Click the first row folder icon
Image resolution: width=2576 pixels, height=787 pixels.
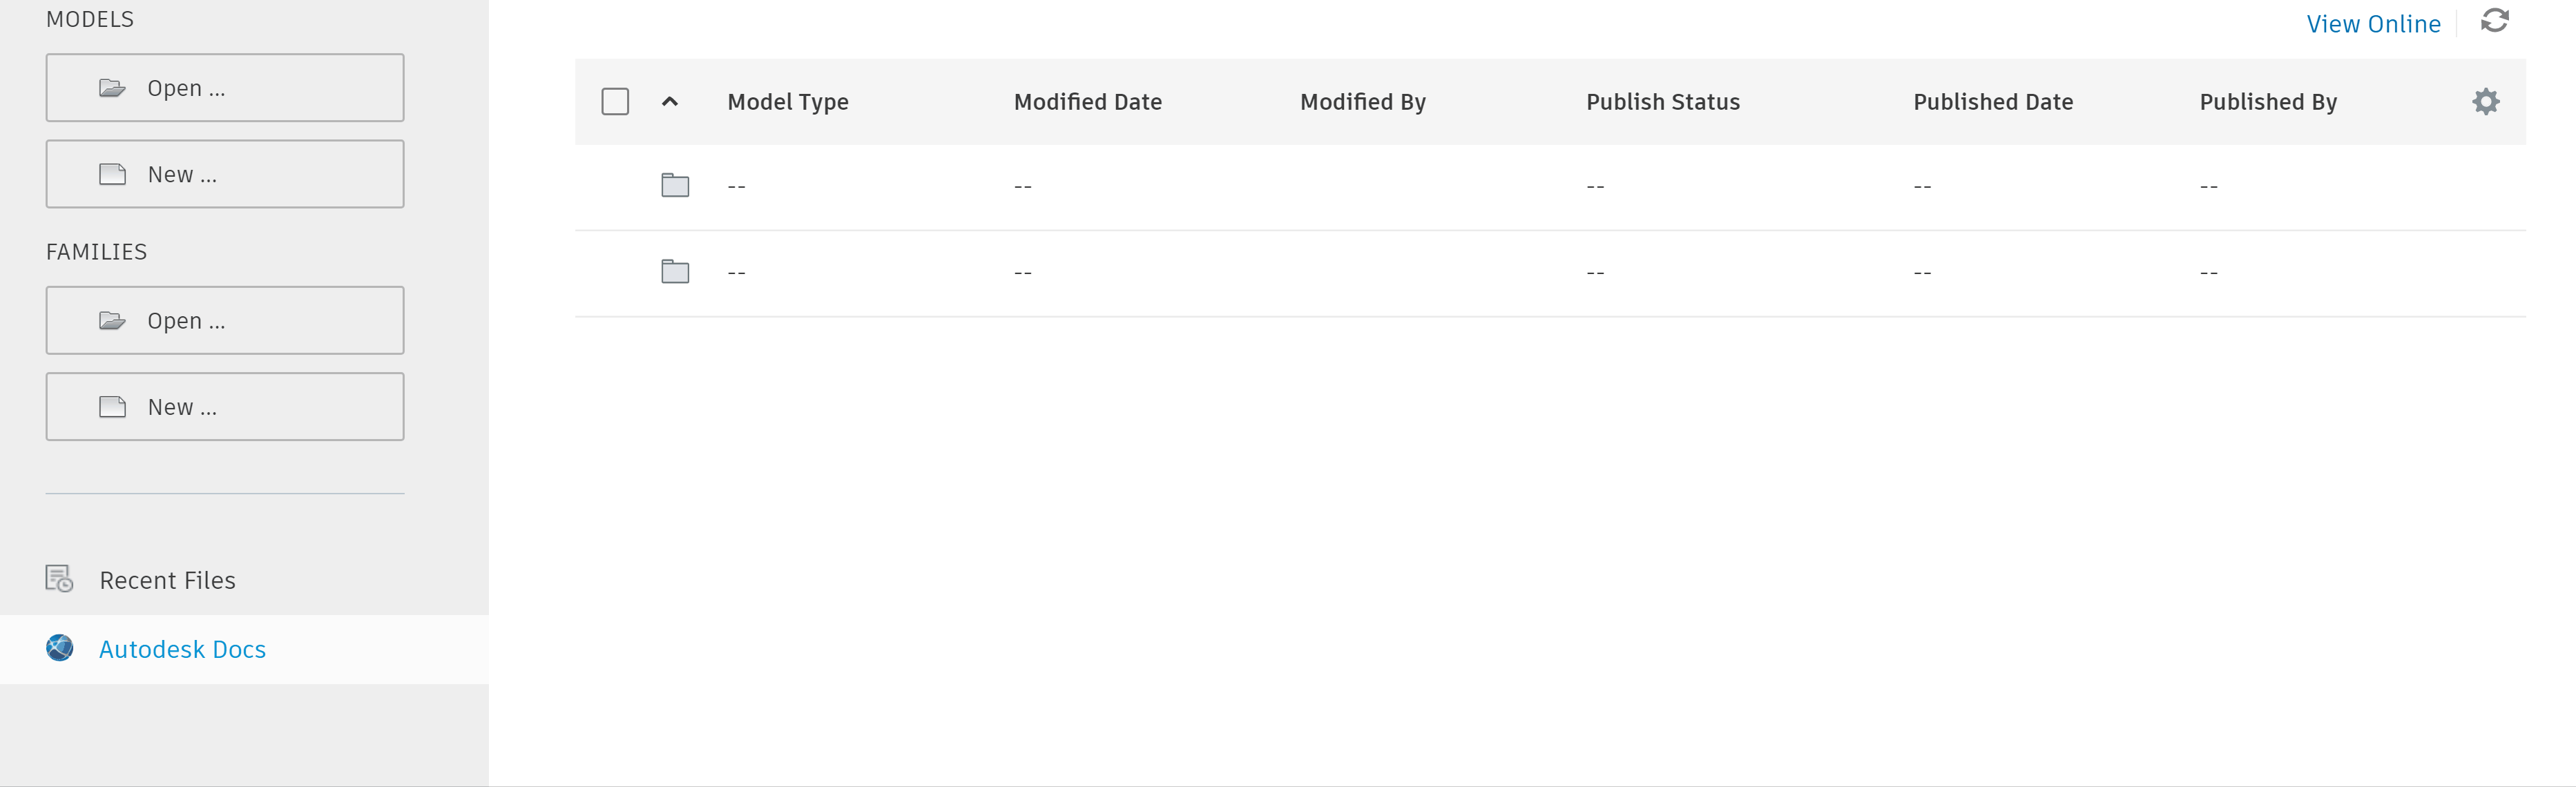(675, 186)
